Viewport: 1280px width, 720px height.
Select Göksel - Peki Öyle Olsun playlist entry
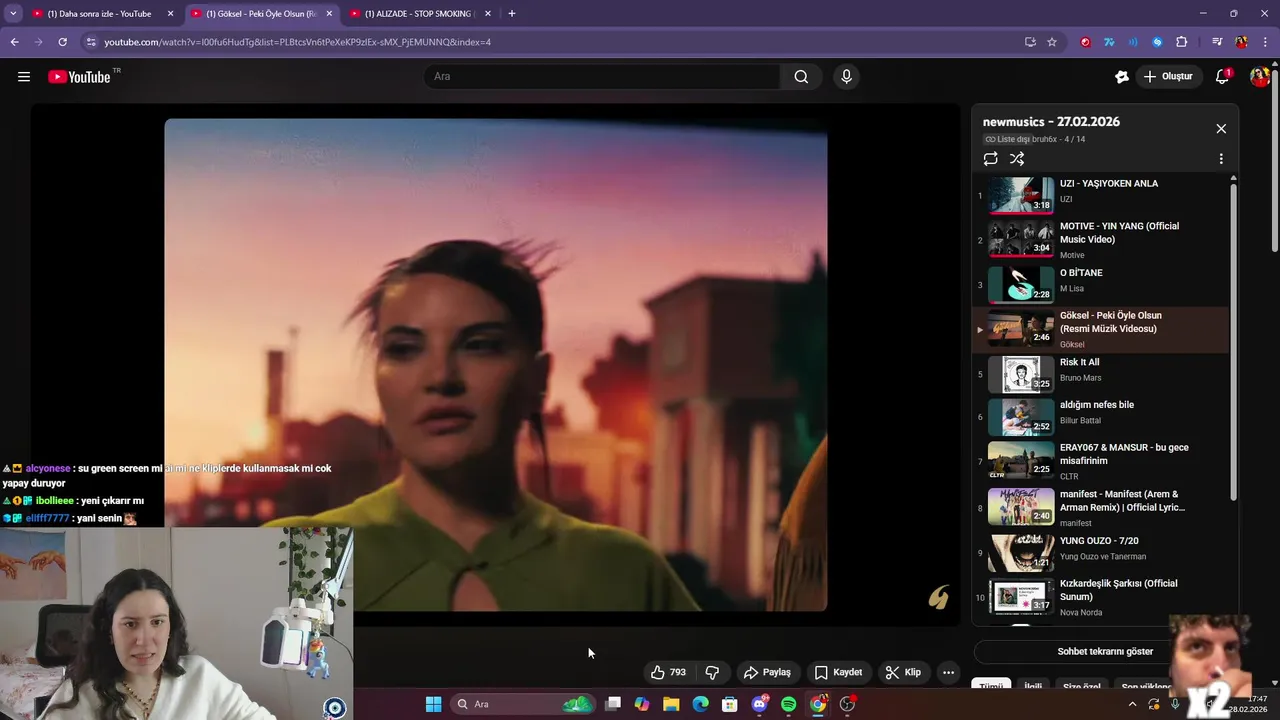[x=1100, y=330]
